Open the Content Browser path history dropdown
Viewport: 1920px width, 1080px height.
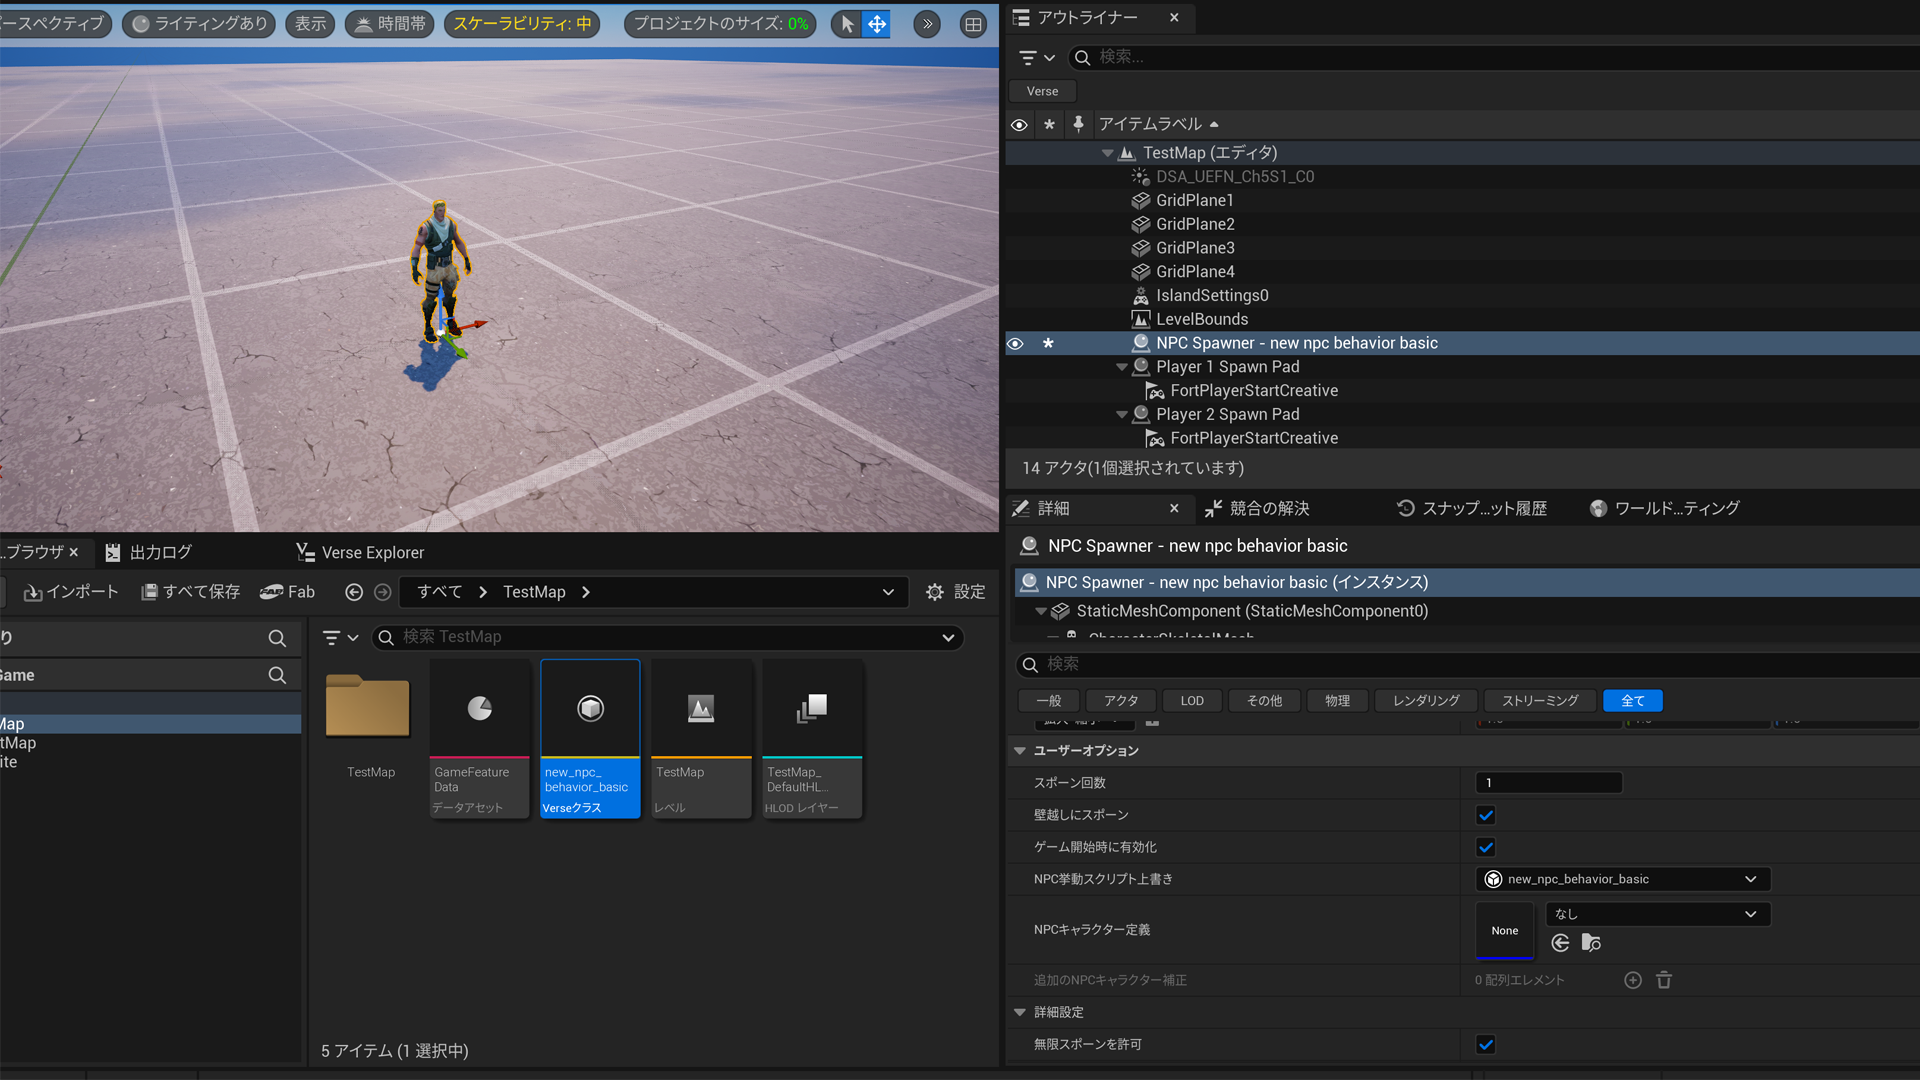(888, 592)
